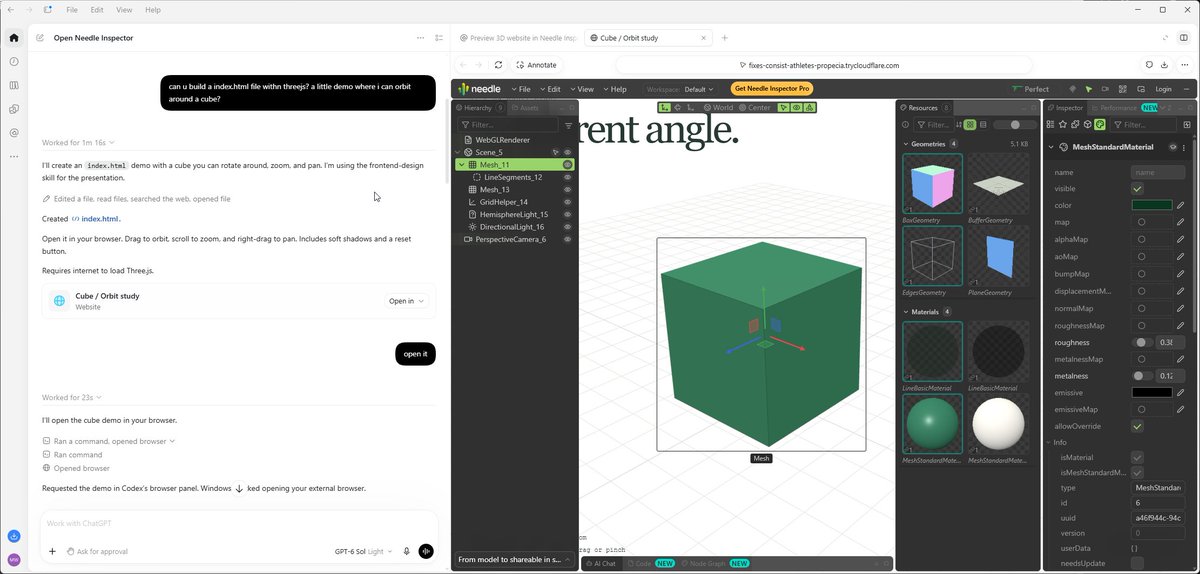
Task: Click the plus attach icon in chat input
Action: point(52,551)
